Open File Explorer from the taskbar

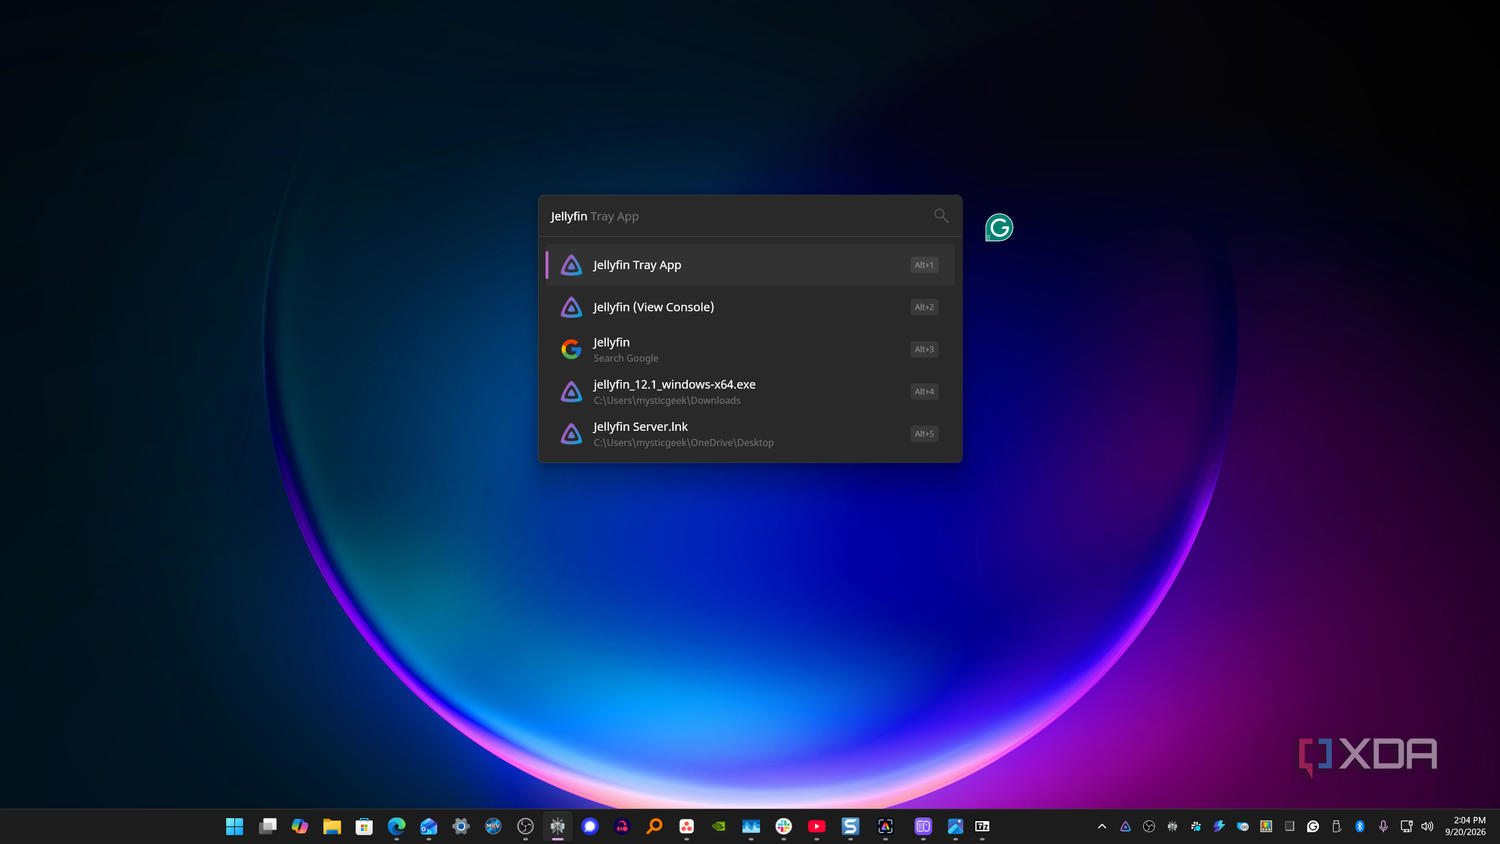(x=332, y=826)
